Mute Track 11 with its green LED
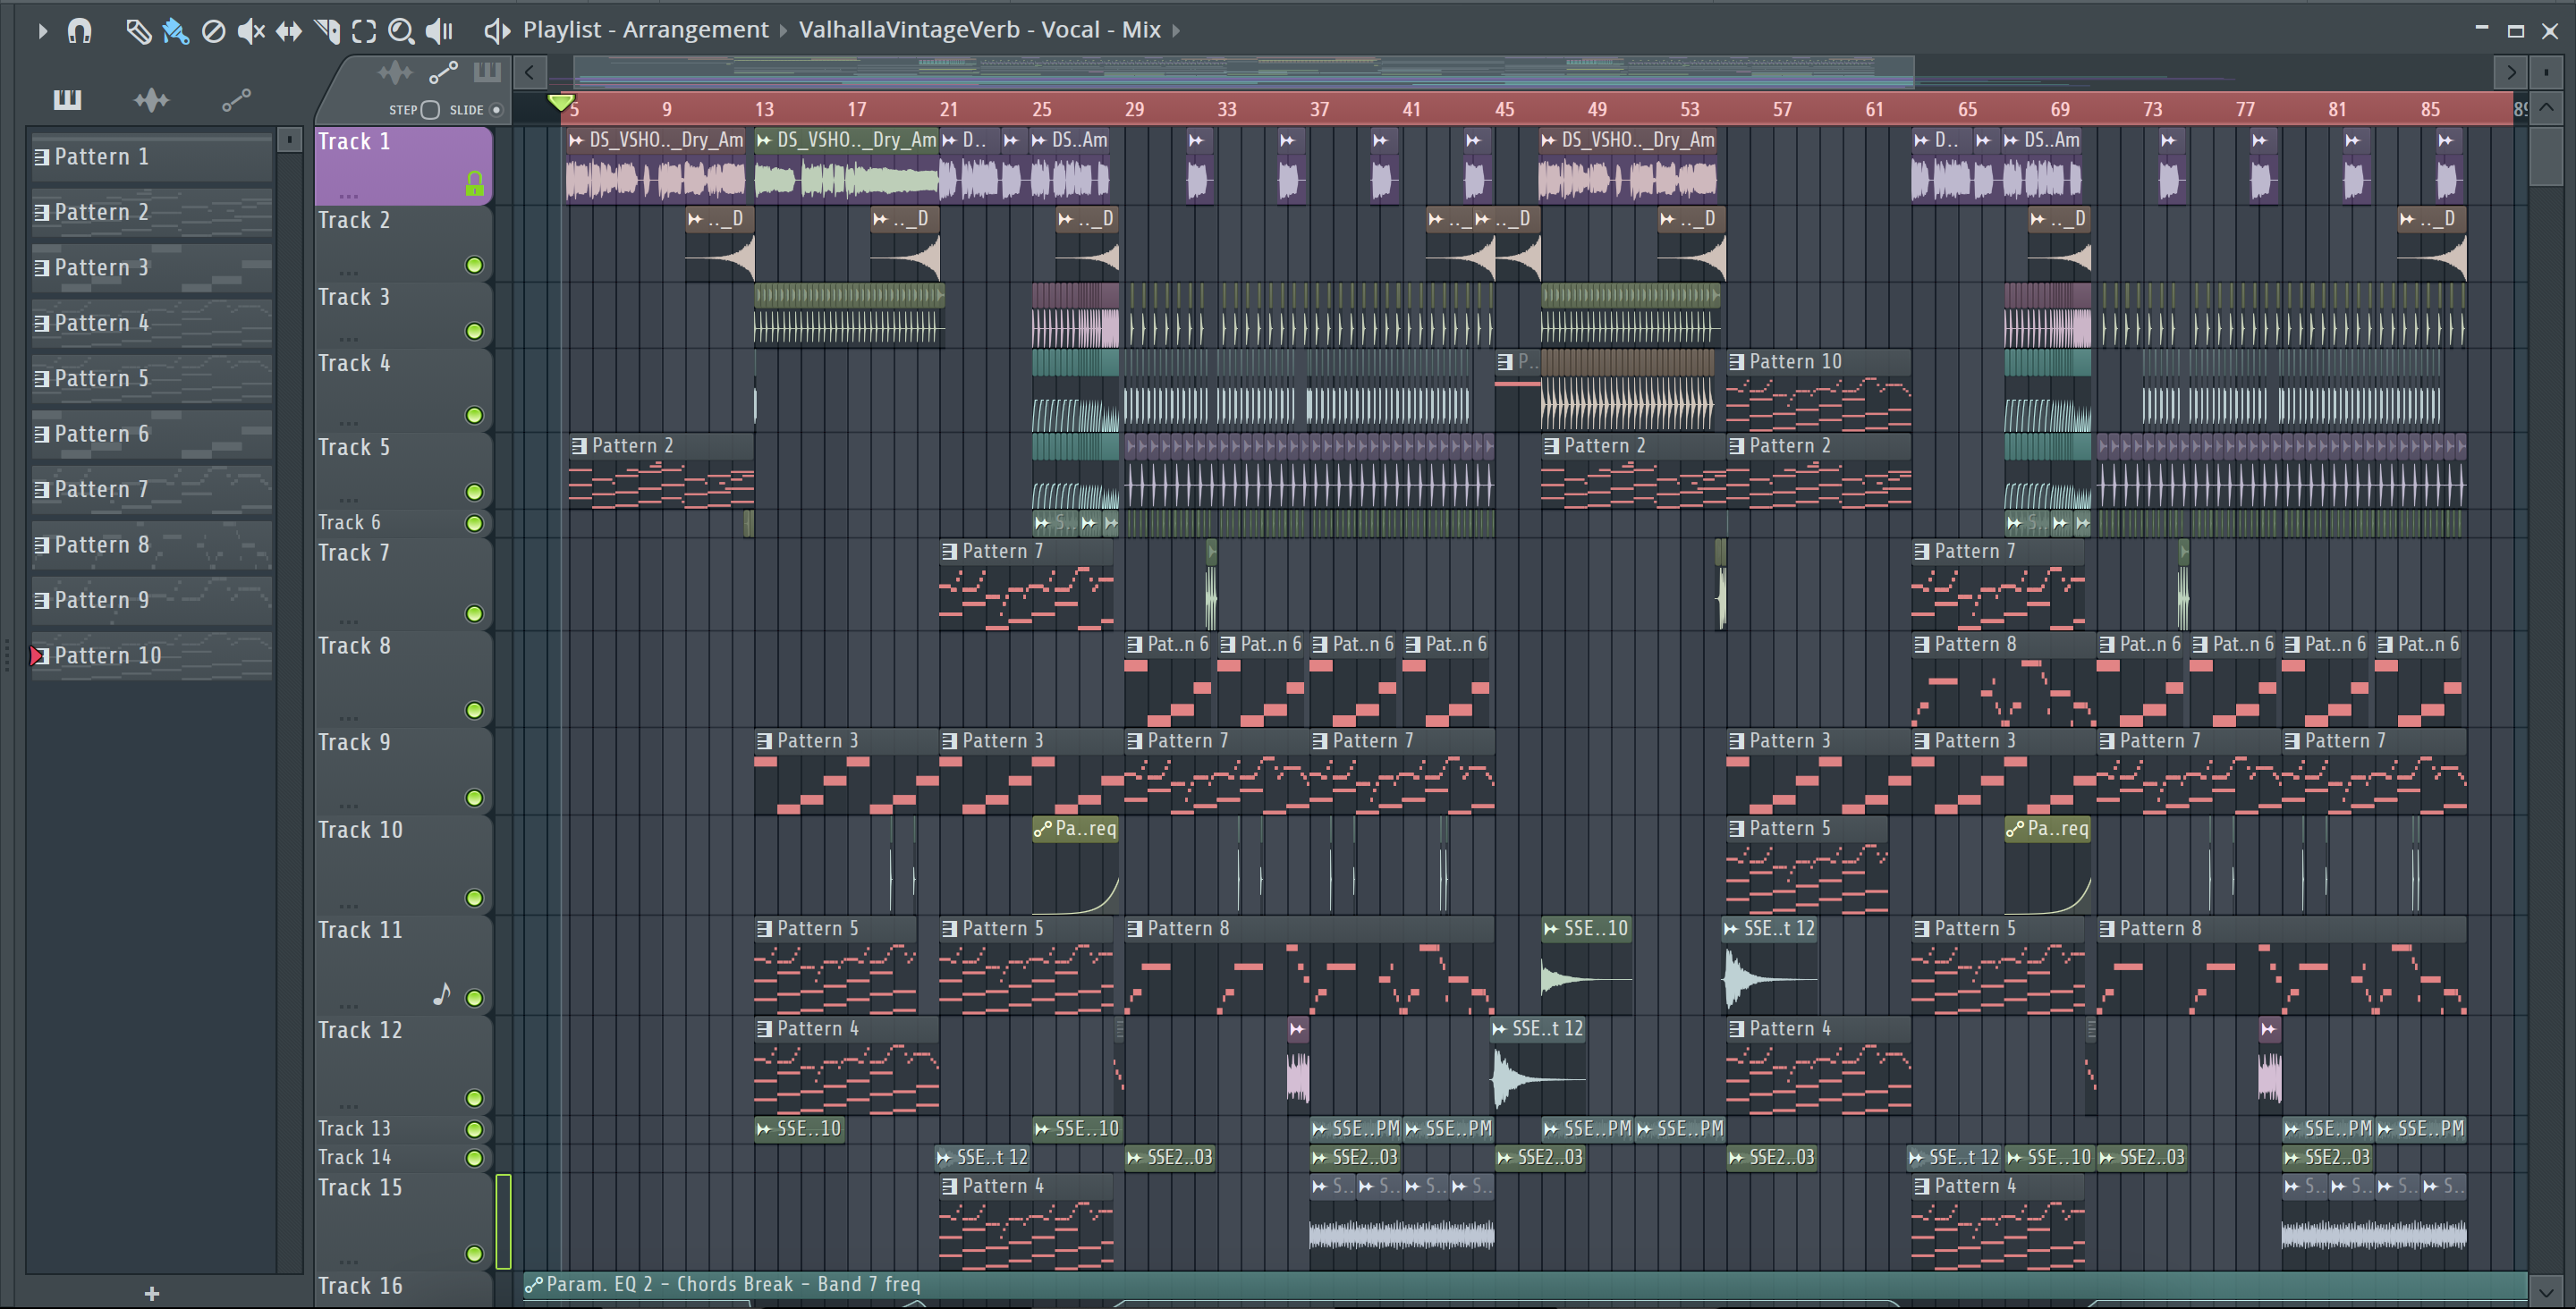This screenshot has height=1309, width=2576. [475, 998]
